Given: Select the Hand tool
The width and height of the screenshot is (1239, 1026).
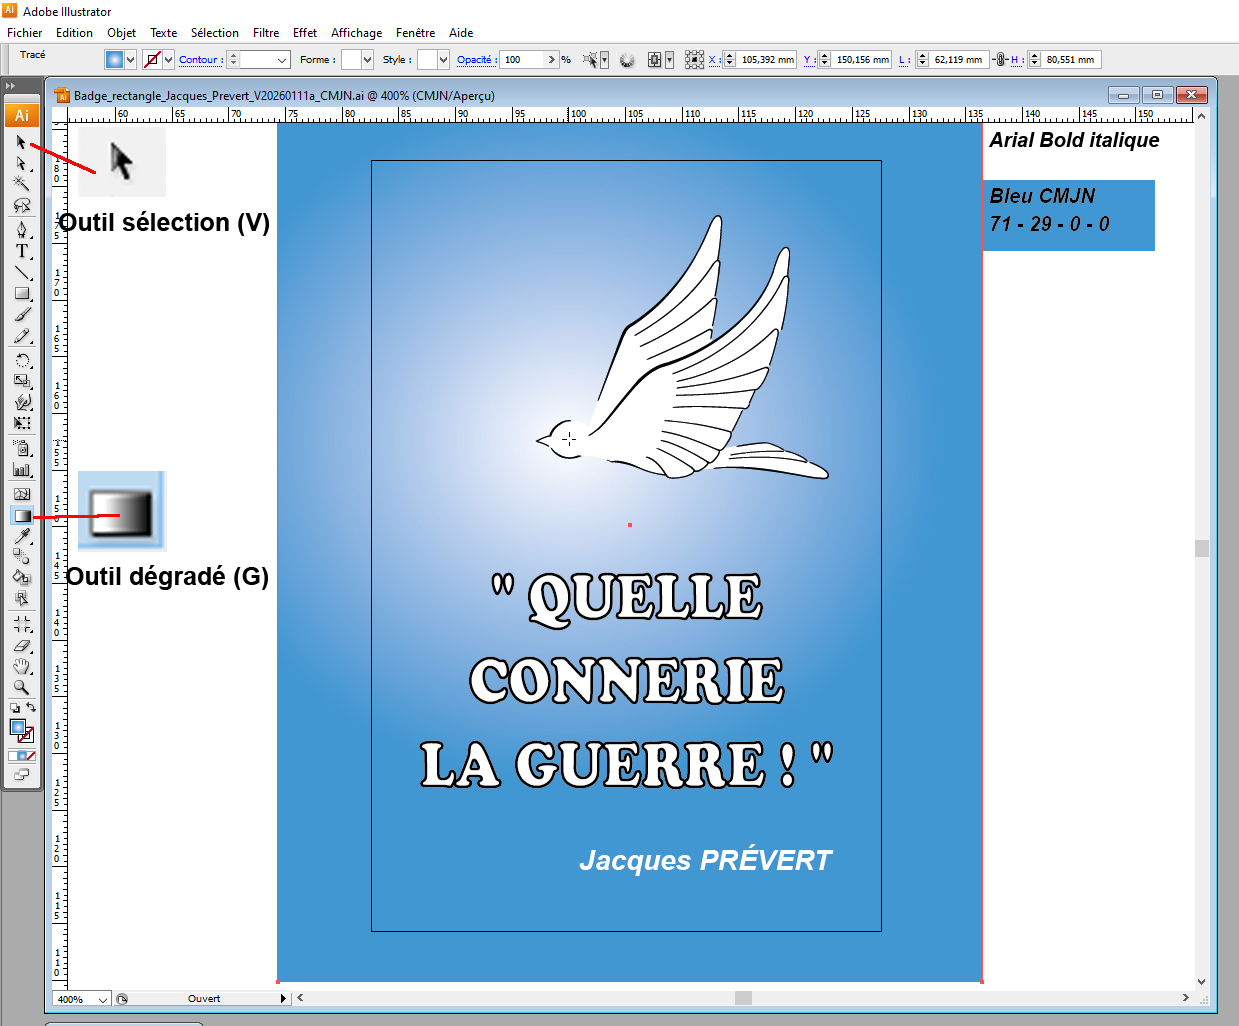Looking at the screenshot, I should [x=21, y=666].
